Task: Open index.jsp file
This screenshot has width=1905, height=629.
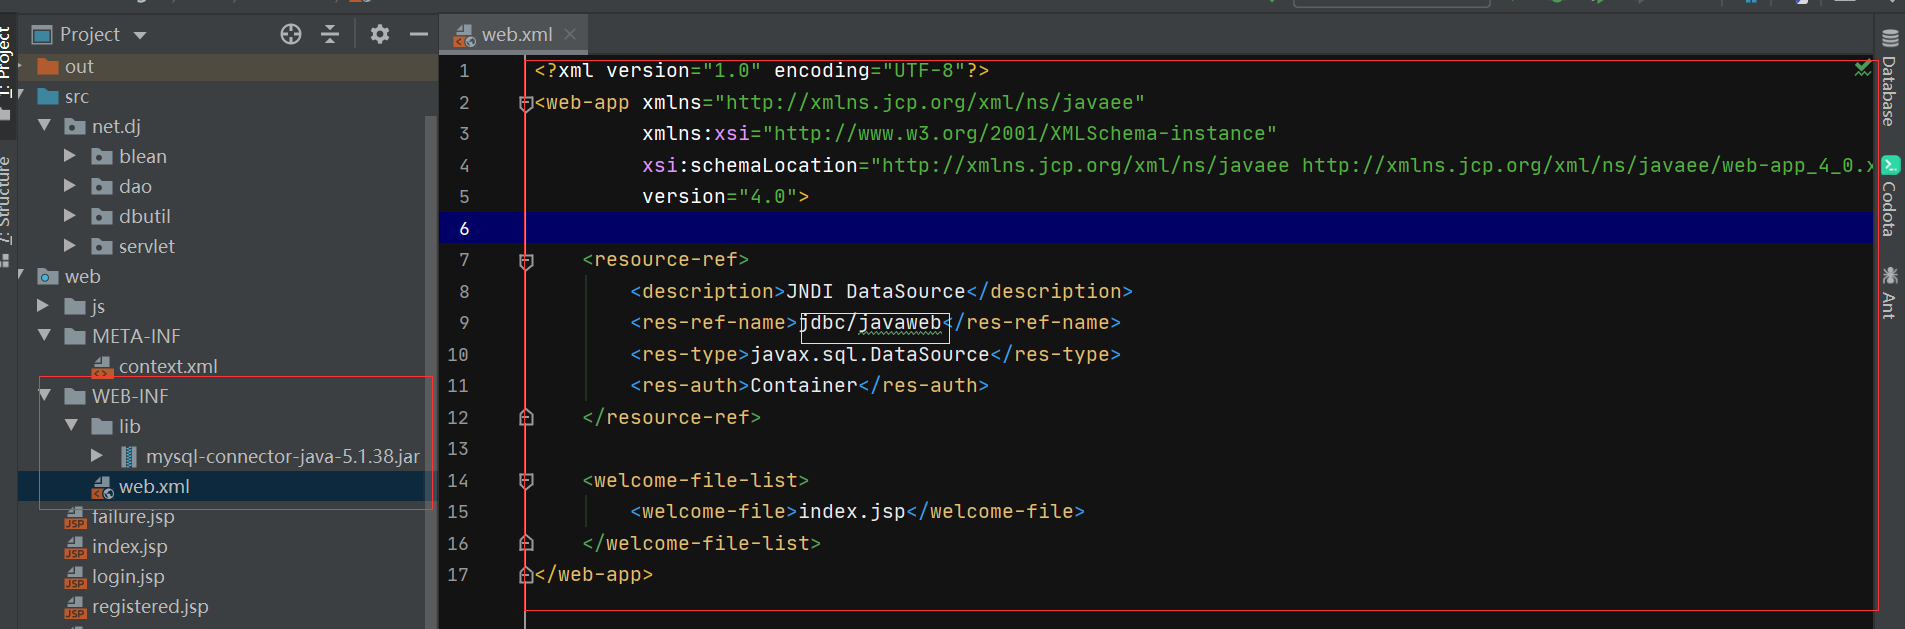Action: tap(129, 546)
